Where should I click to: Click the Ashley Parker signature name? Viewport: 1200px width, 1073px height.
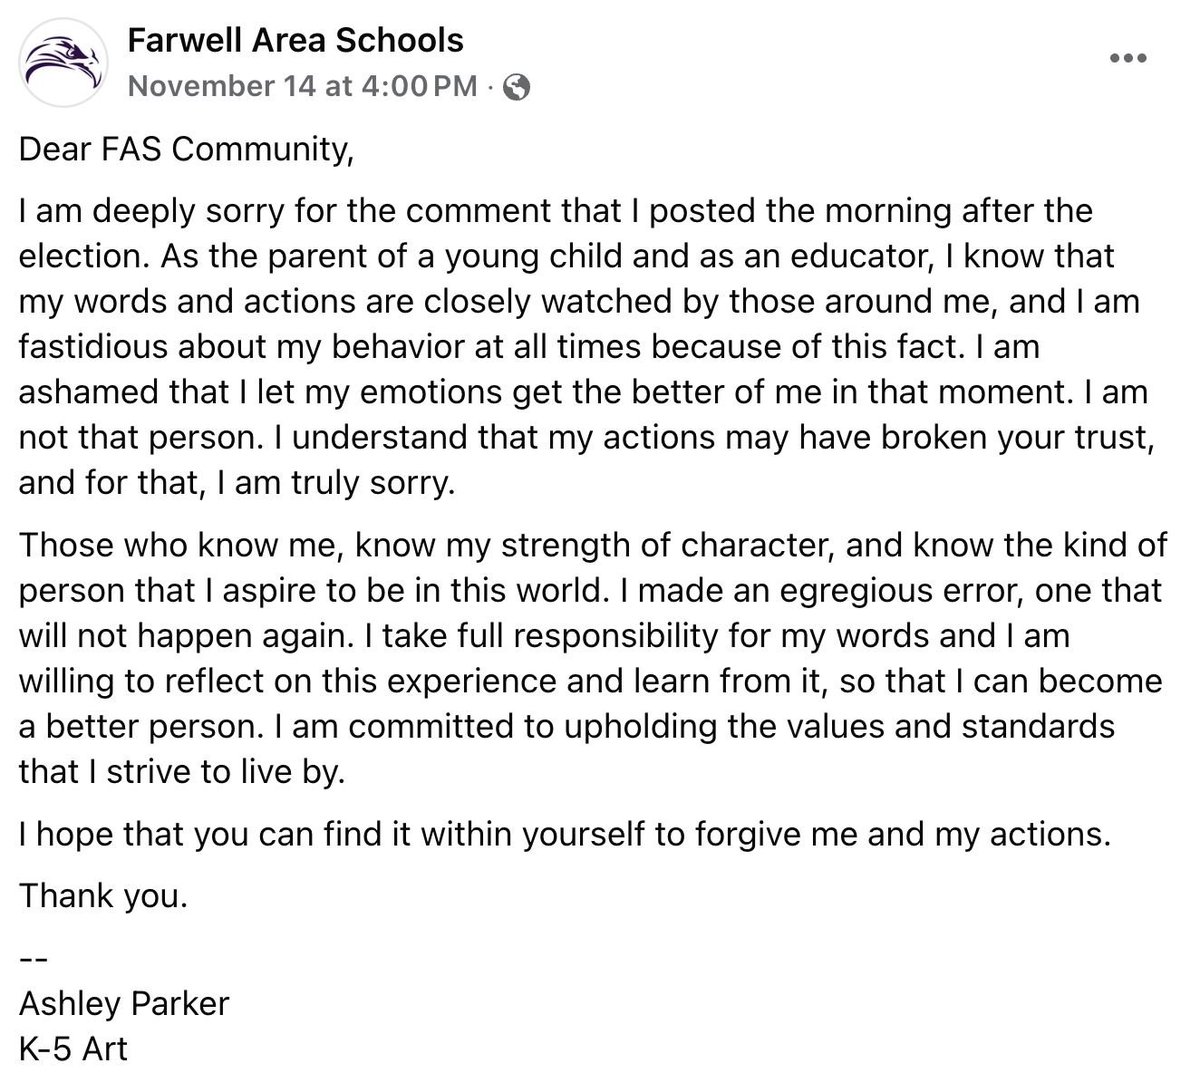124,1003
